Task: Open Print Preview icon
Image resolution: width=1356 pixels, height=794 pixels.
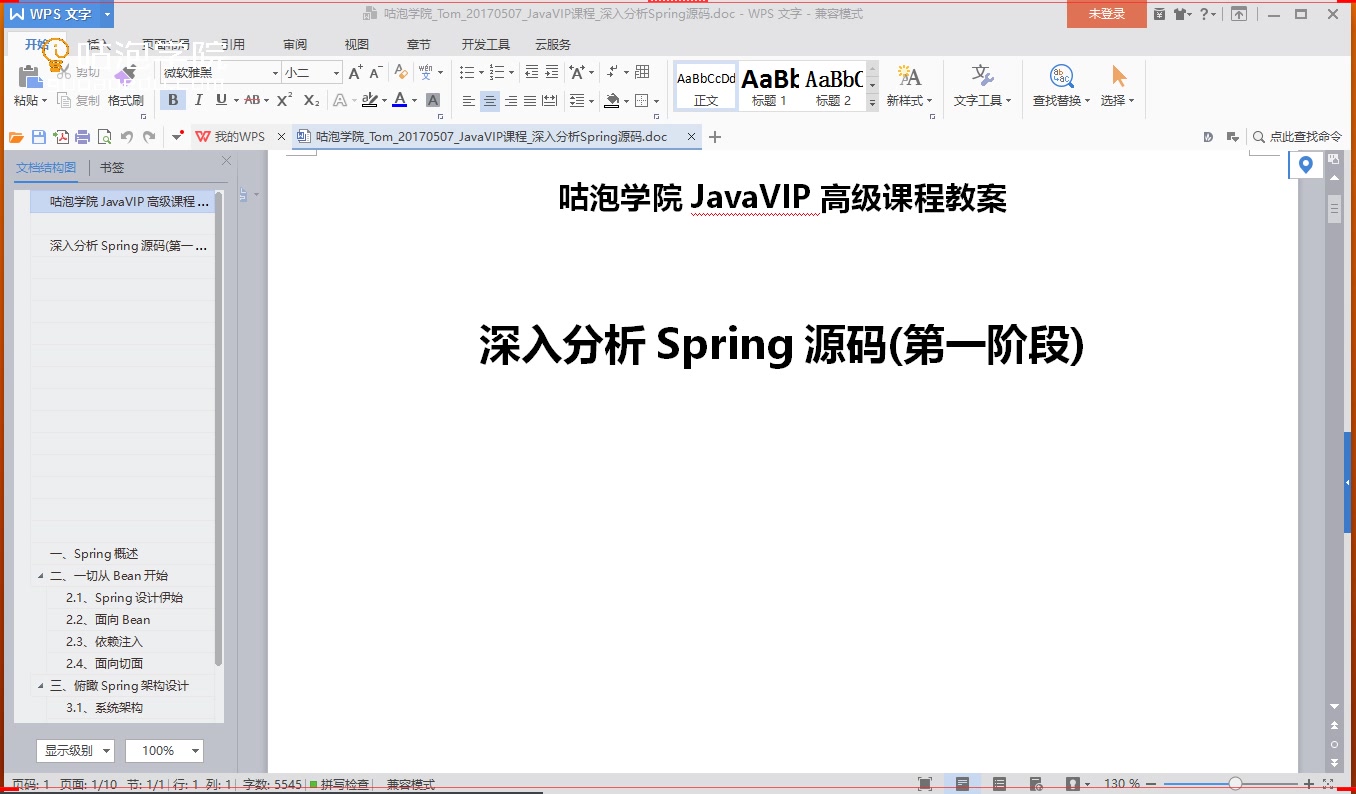Action: coord(104,137)
